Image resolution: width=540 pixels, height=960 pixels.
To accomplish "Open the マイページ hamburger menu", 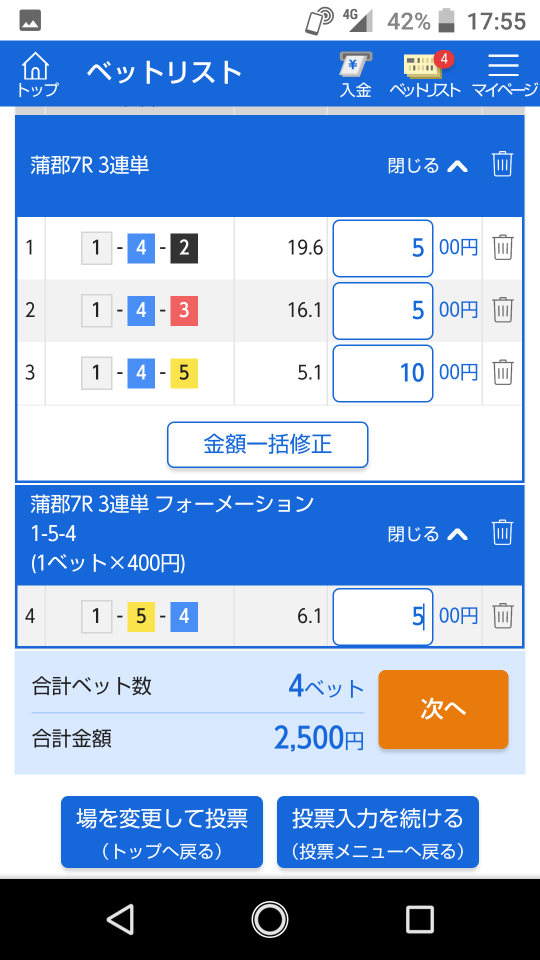I will pyautogui.click(x=504, y=74).
